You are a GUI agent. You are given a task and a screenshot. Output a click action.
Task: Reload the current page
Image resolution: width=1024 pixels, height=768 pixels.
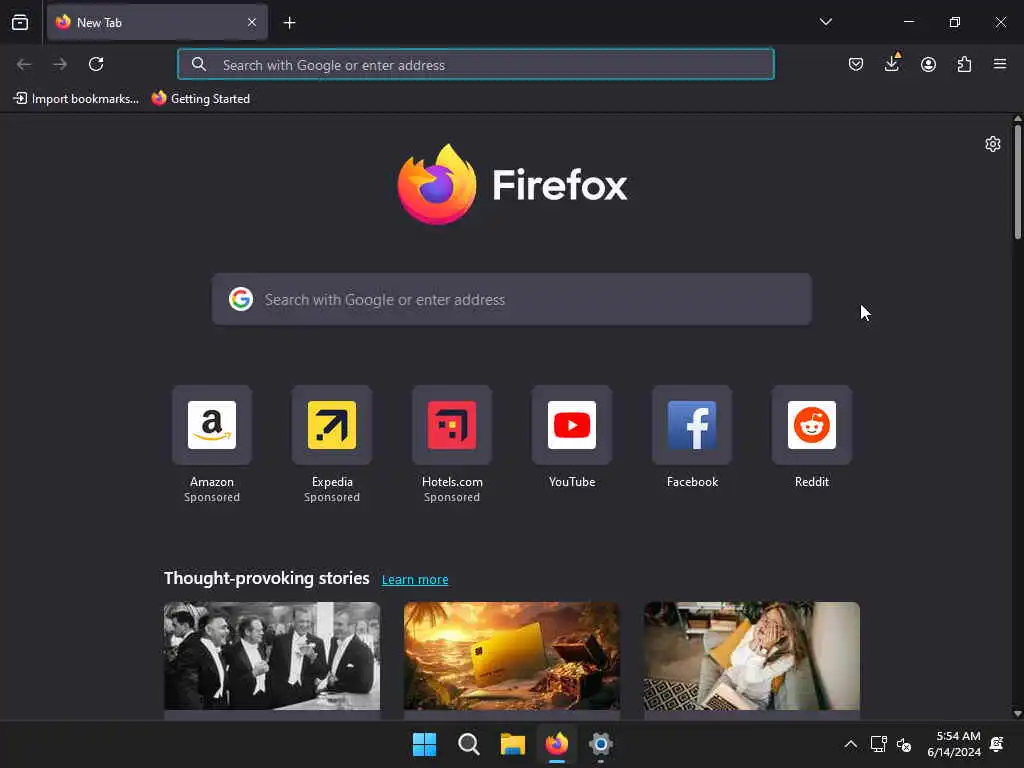[x=96, y=64]
